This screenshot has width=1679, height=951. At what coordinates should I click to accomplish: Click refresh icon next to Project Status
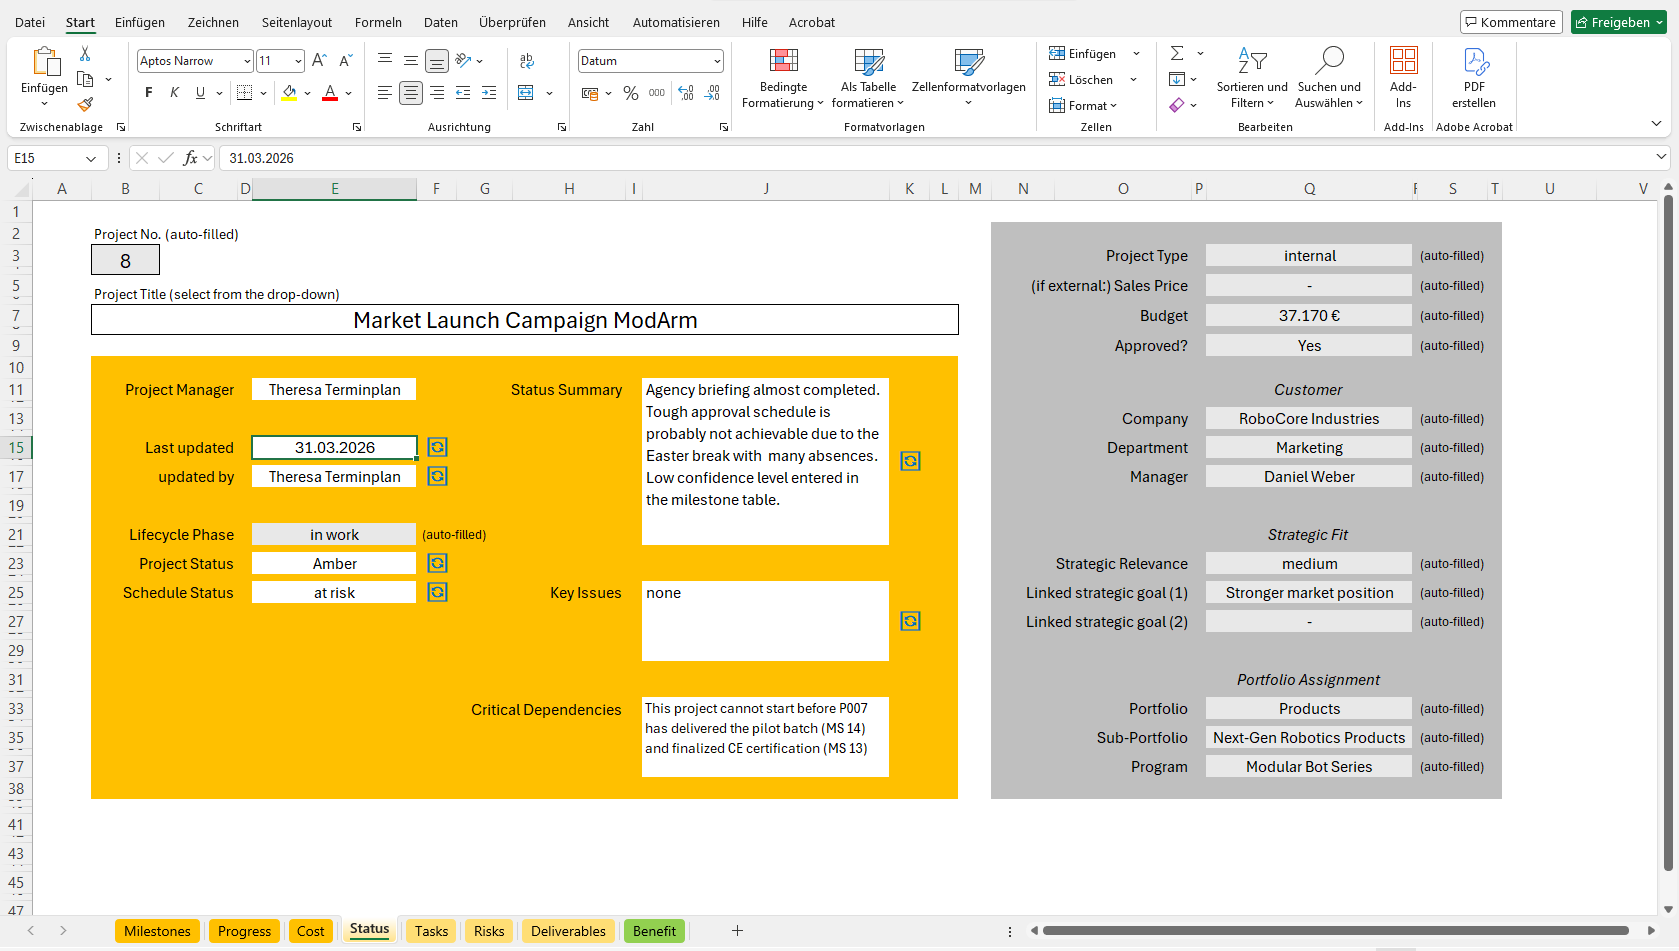coord(437,563)
